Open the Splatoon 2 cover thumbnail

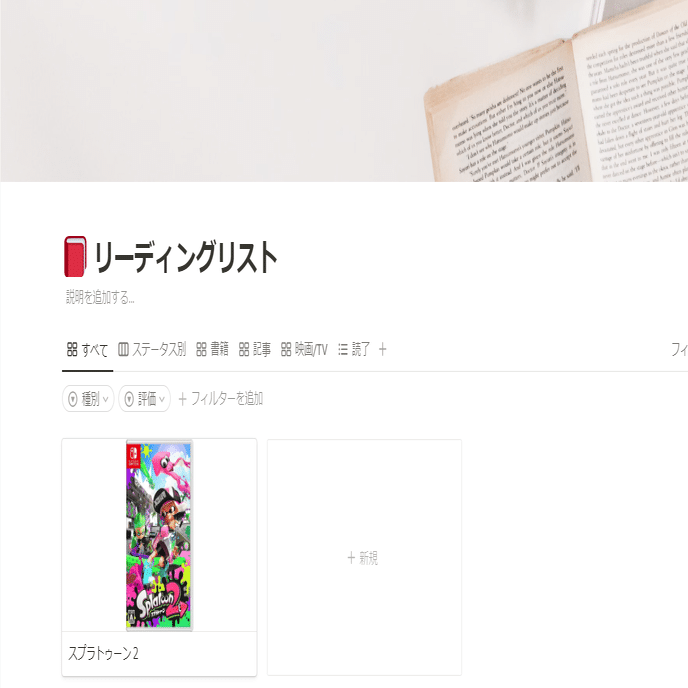(x=159, y=536)
